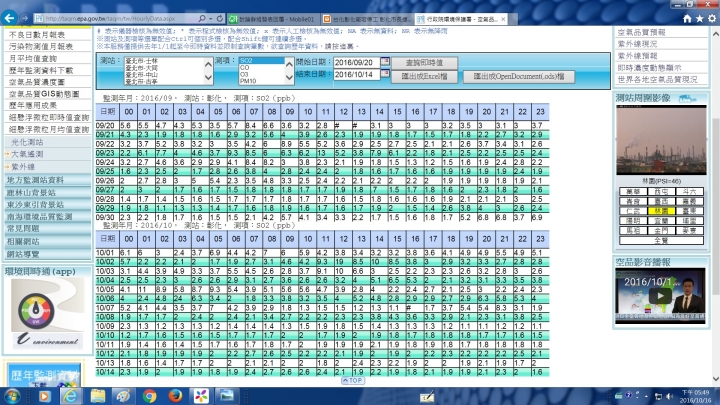The image size is (720, 405).
Task: Launch media player from the taskbar
Action: point(45,396)
